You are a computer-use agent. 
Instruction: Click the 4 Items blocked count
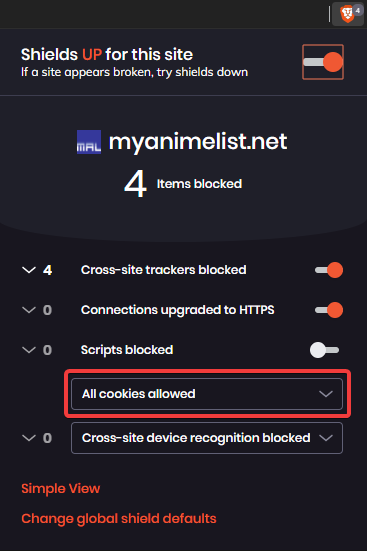pos(183,184)
